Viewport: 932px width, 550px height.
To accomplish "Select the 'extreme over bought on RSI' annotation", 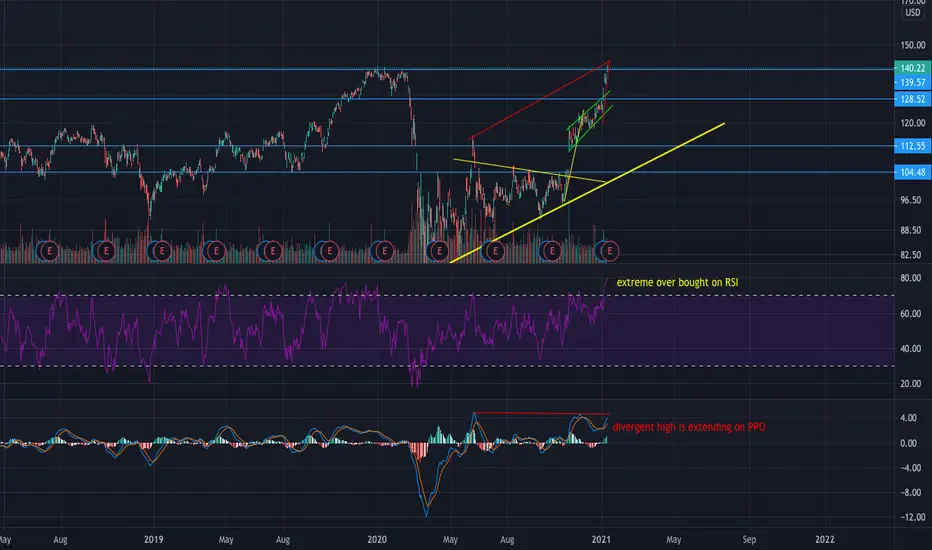I will [677, 282].
